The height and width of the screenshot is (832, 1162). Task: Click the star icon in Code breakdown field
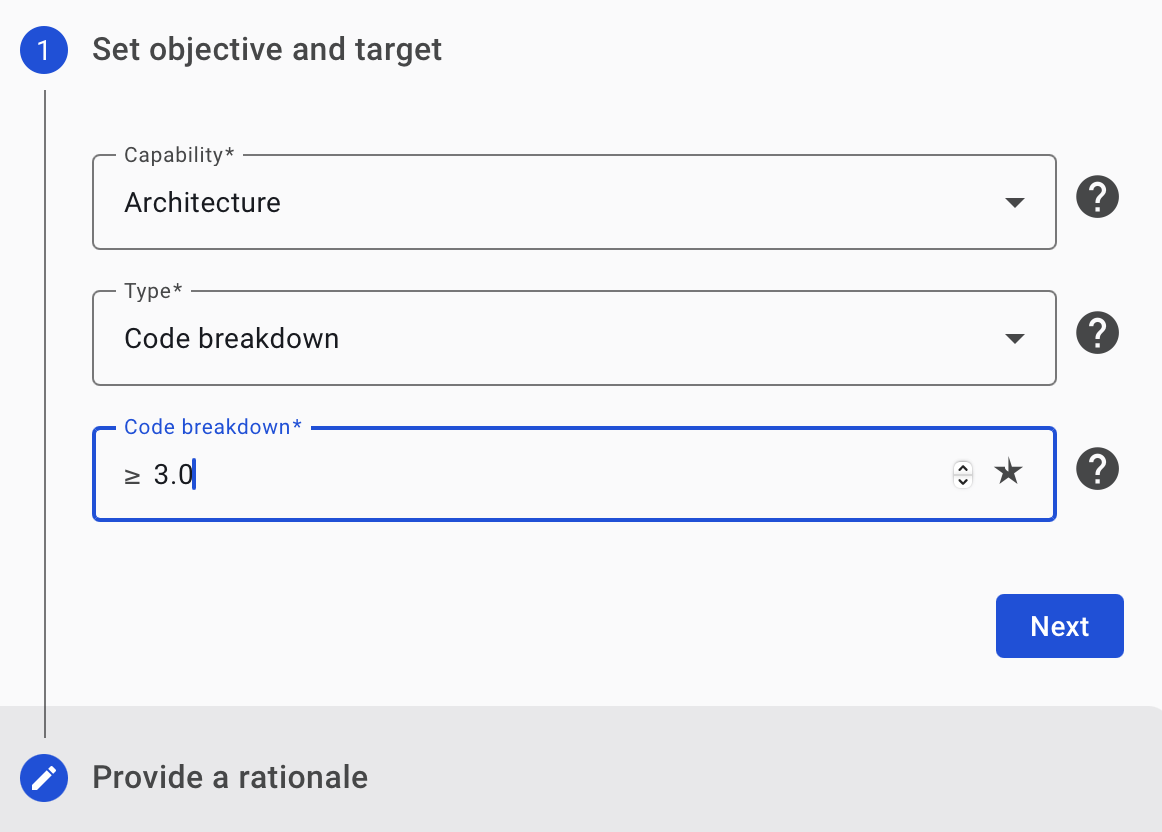[1008, 472]
